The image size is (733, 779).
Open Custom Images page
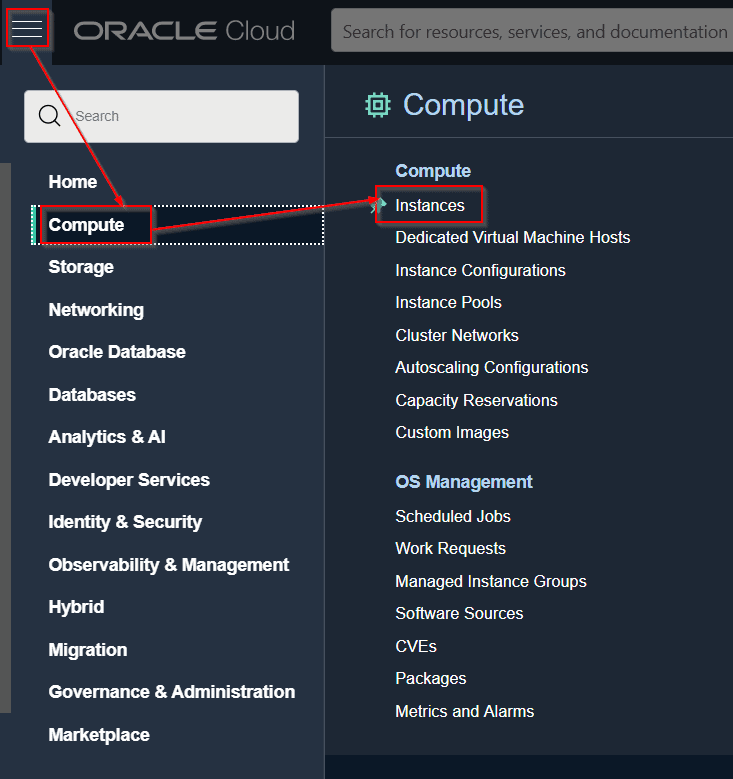[x=452, y=432]
